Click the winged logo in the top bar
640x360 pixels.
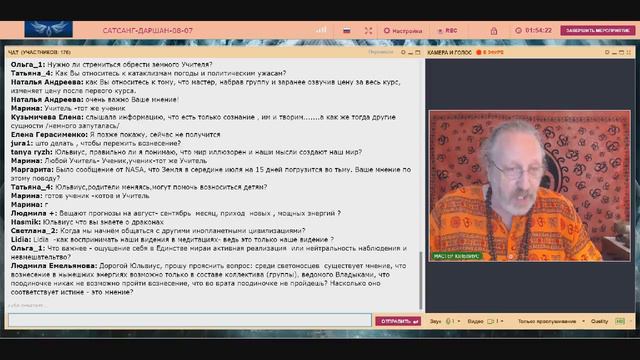click(49, 29)
